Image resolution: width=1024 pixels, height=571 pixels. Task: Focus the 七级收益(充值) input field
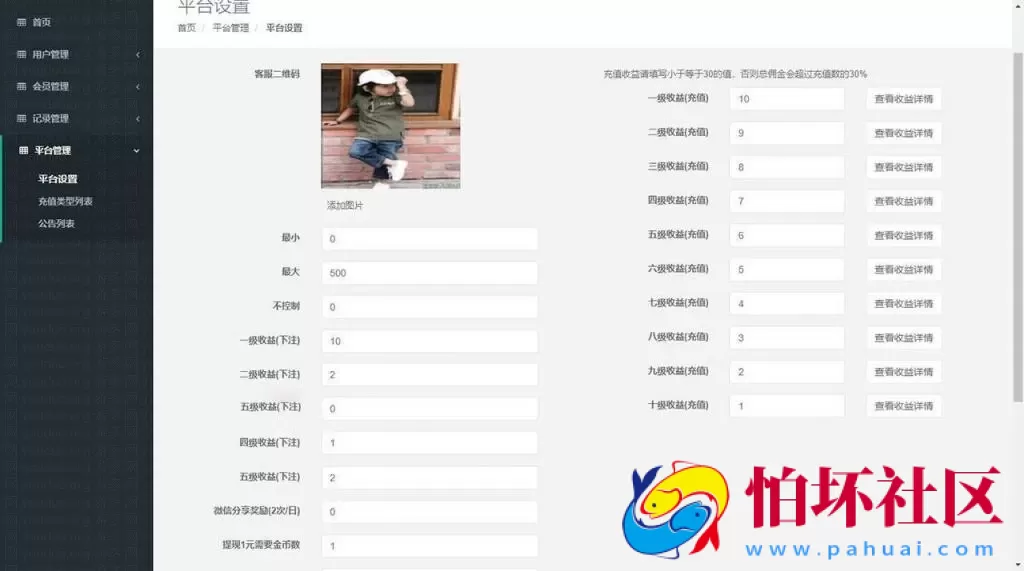(787, 303)
